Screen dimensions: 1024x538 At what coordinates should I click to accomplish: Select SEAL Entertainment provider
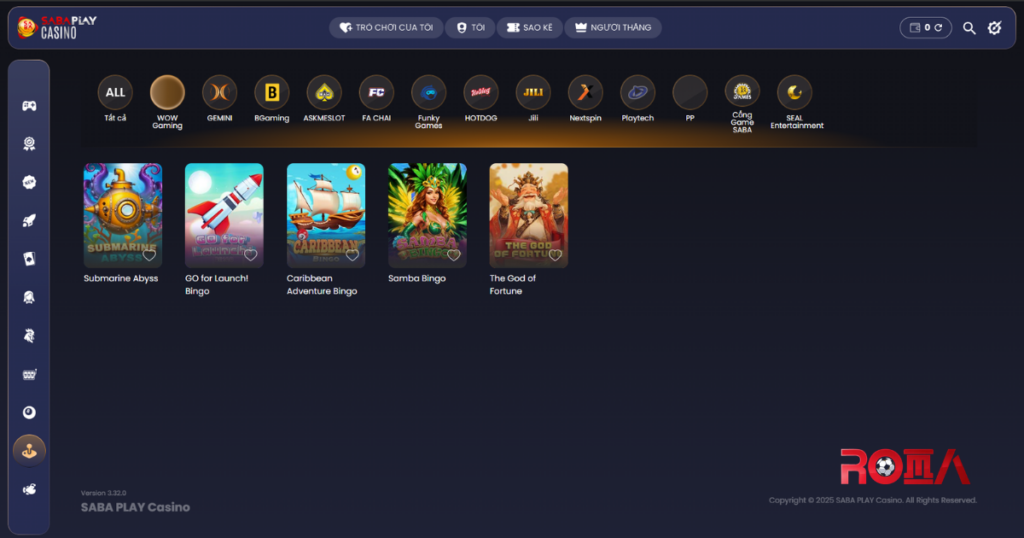tap(794, 93)
